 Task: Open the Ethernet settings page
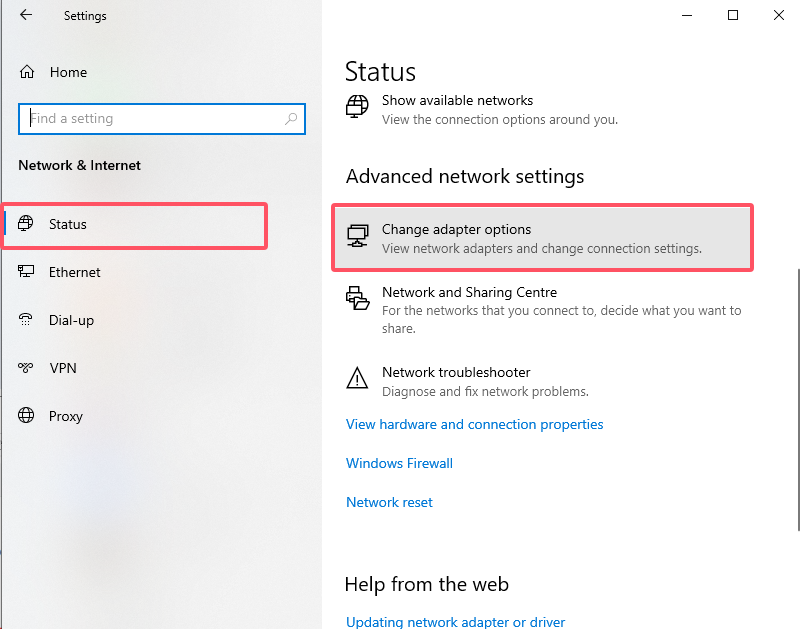point(75,272)
